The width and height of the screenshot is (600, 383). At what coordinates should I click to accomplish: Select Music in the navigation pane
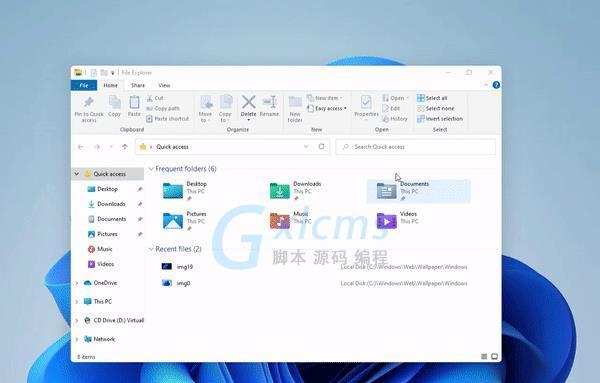point(105,249)
